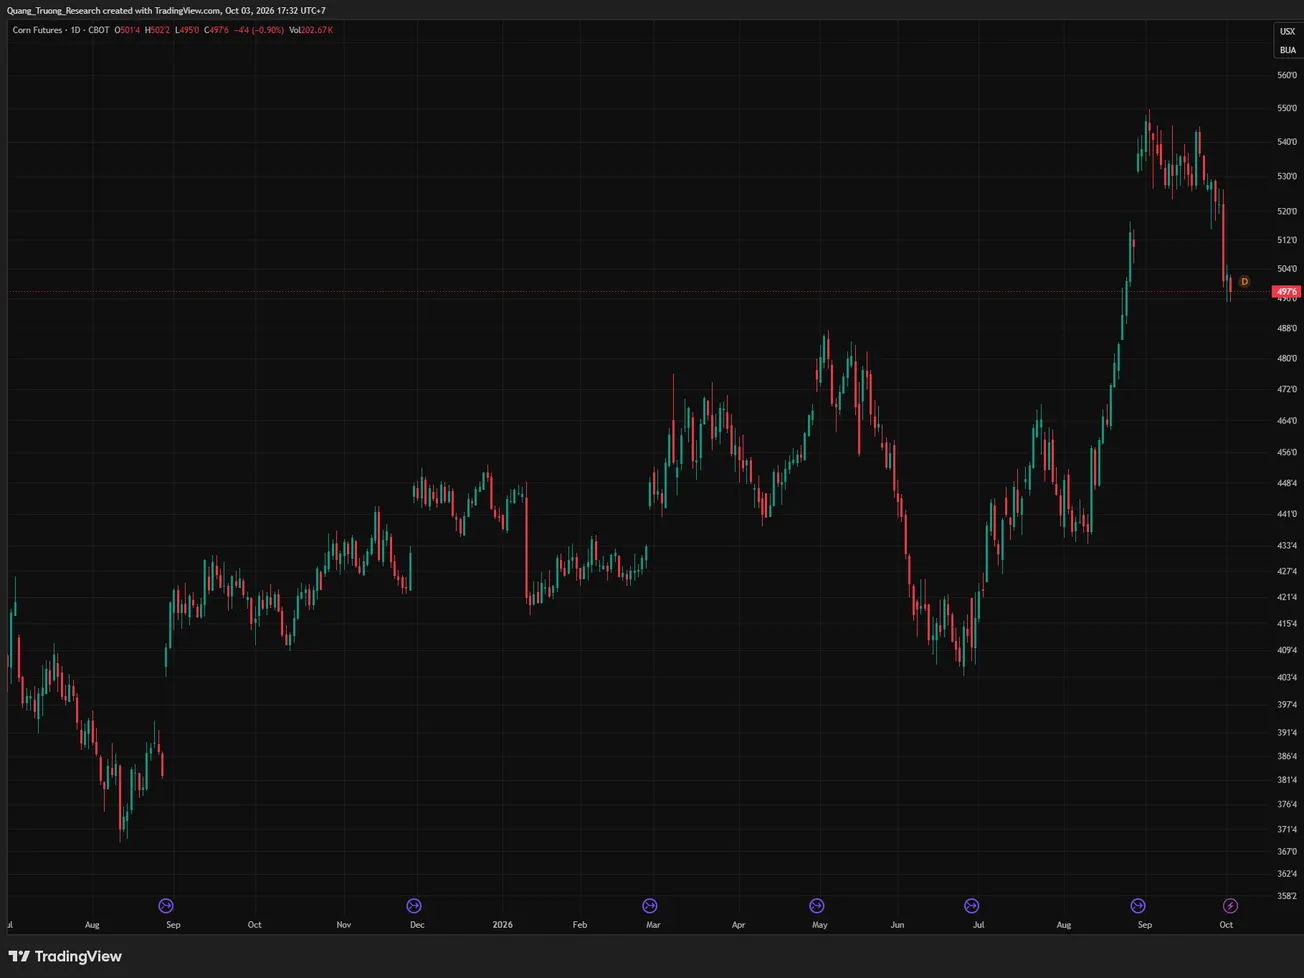Click the contract rollover icon above Dec
Viewport: 1304px width, 978px height.
pyautogui.click(x=414, y=906)
